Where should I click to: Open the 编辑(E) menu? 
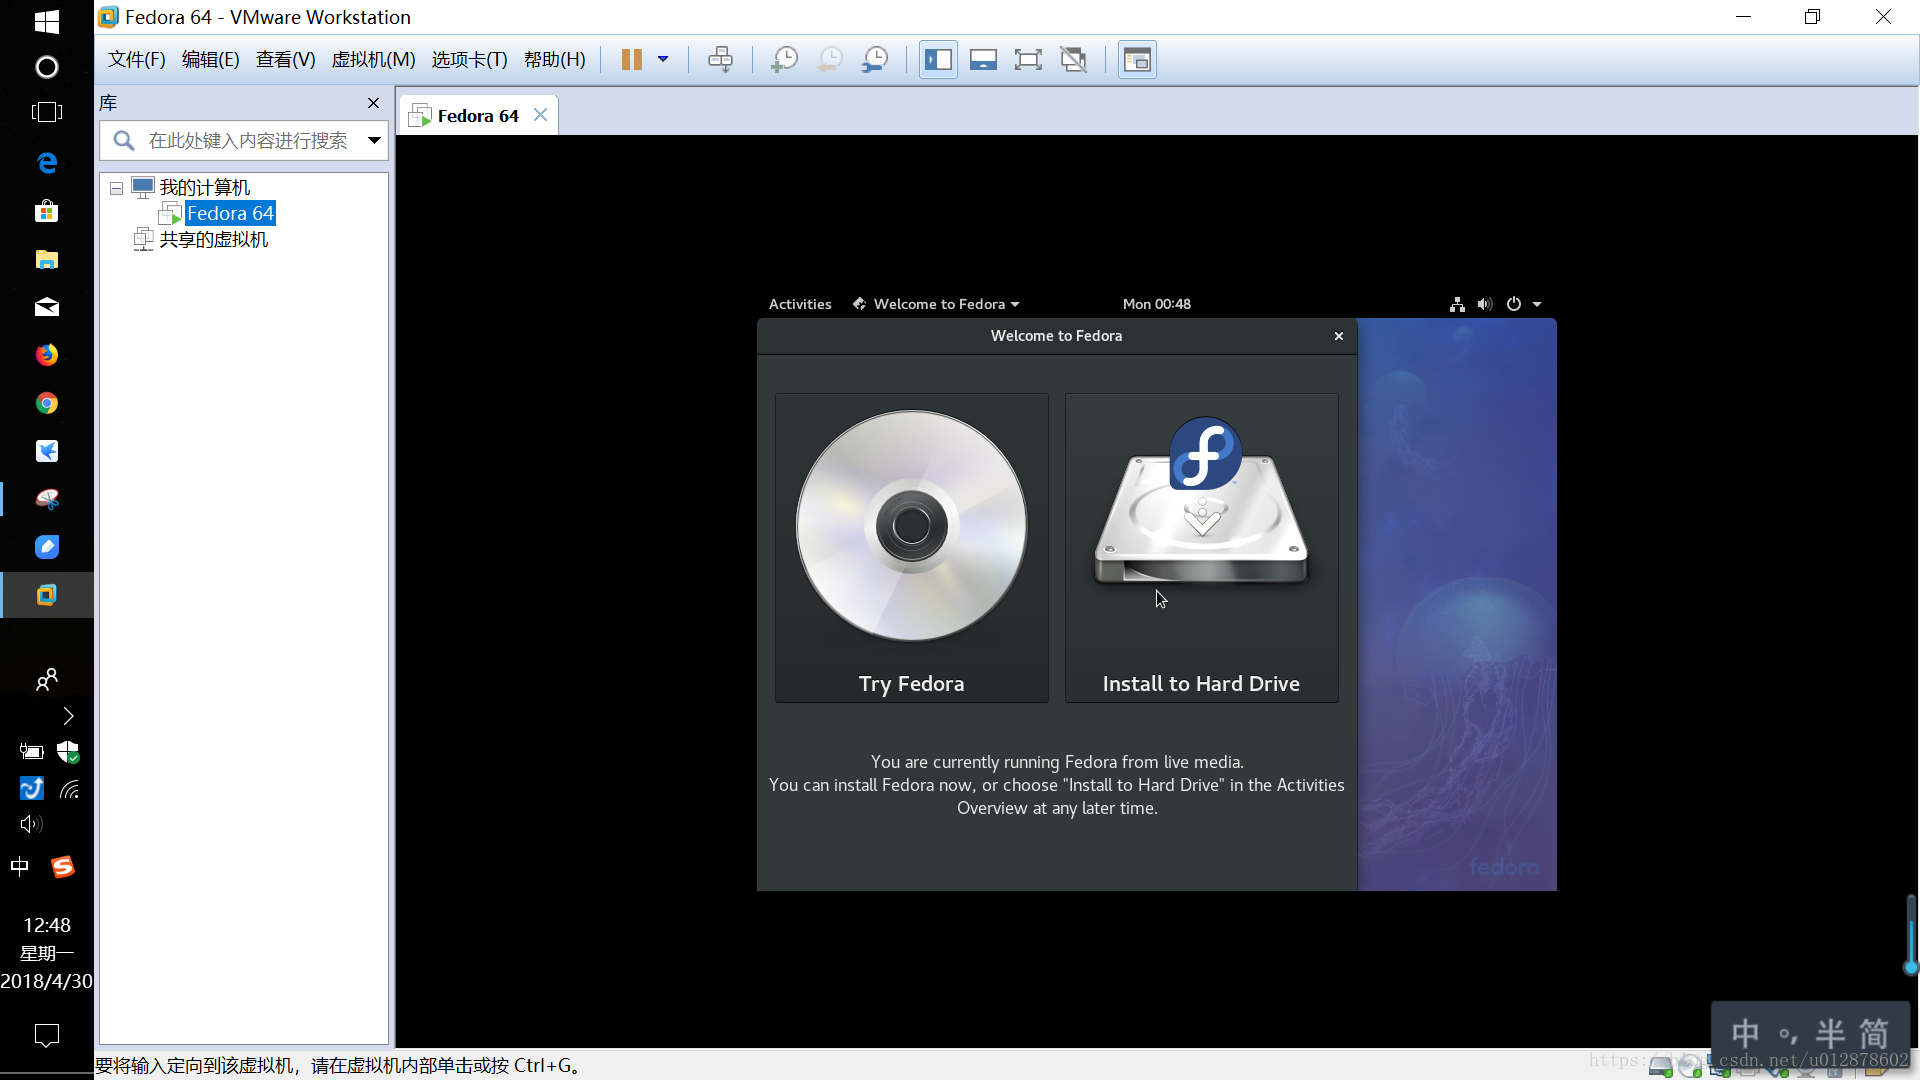click(211, 60)
